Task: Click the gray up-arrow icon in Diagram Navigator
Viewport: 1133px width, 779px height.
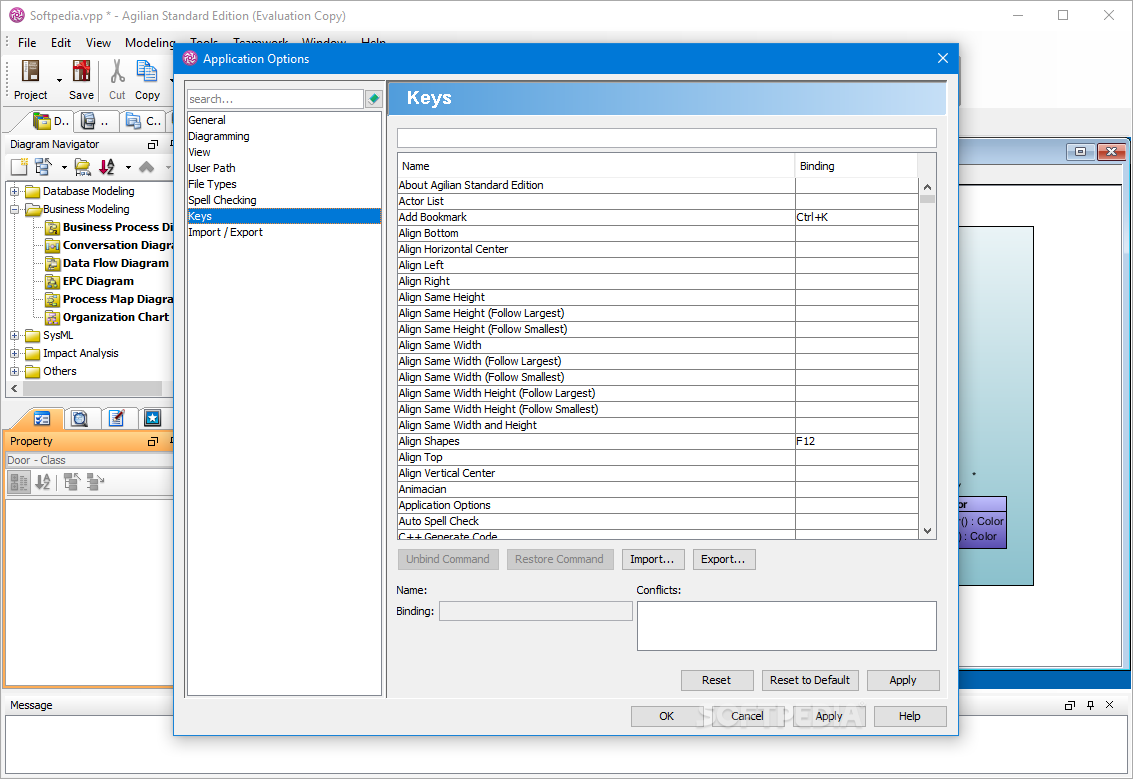Action: [146, 168]
